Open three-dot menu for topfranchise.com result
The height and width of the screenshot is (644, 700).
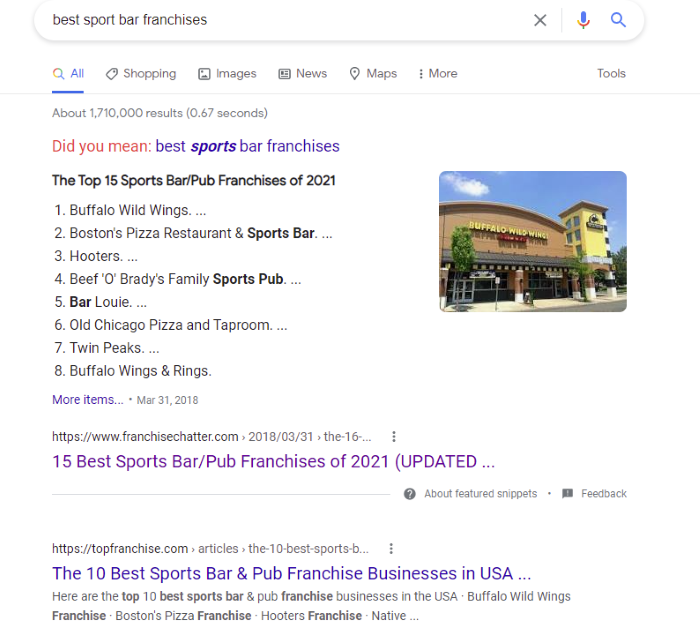click(x=391, y=548)
